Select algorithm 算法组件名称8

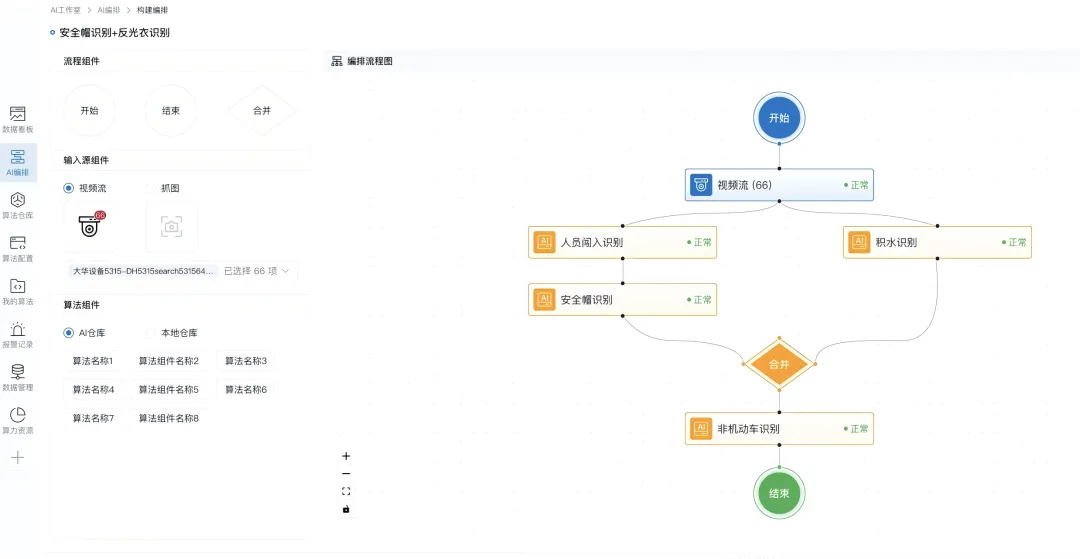[169, 418]
